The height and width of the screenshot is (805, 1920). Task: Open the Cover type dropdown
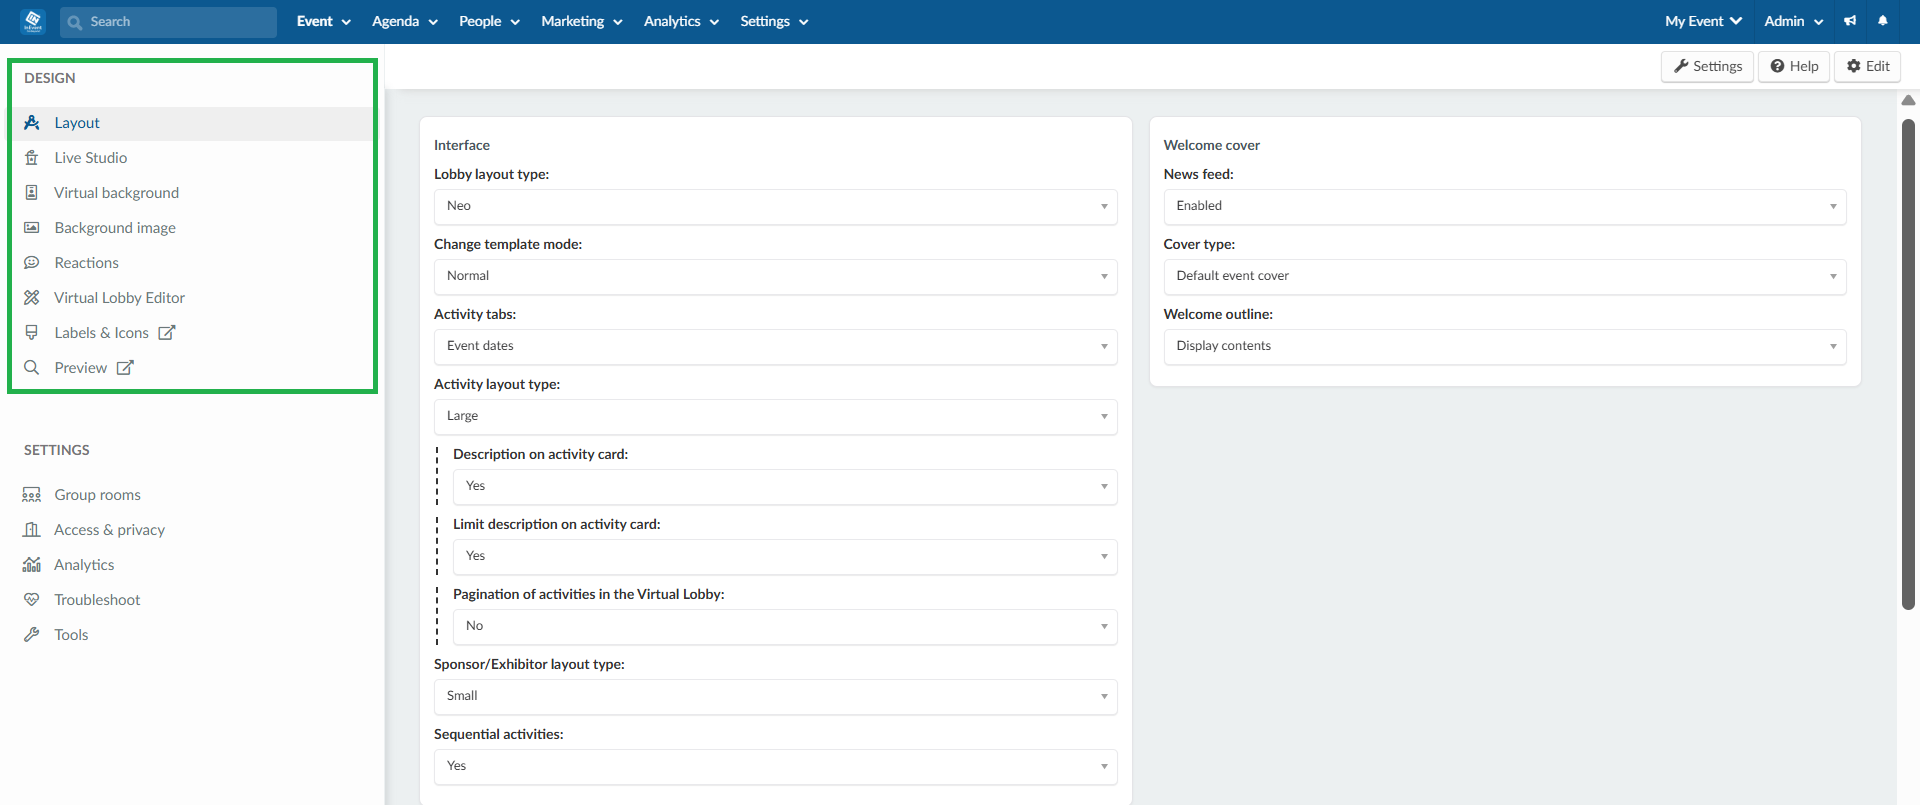point(1505,277)
